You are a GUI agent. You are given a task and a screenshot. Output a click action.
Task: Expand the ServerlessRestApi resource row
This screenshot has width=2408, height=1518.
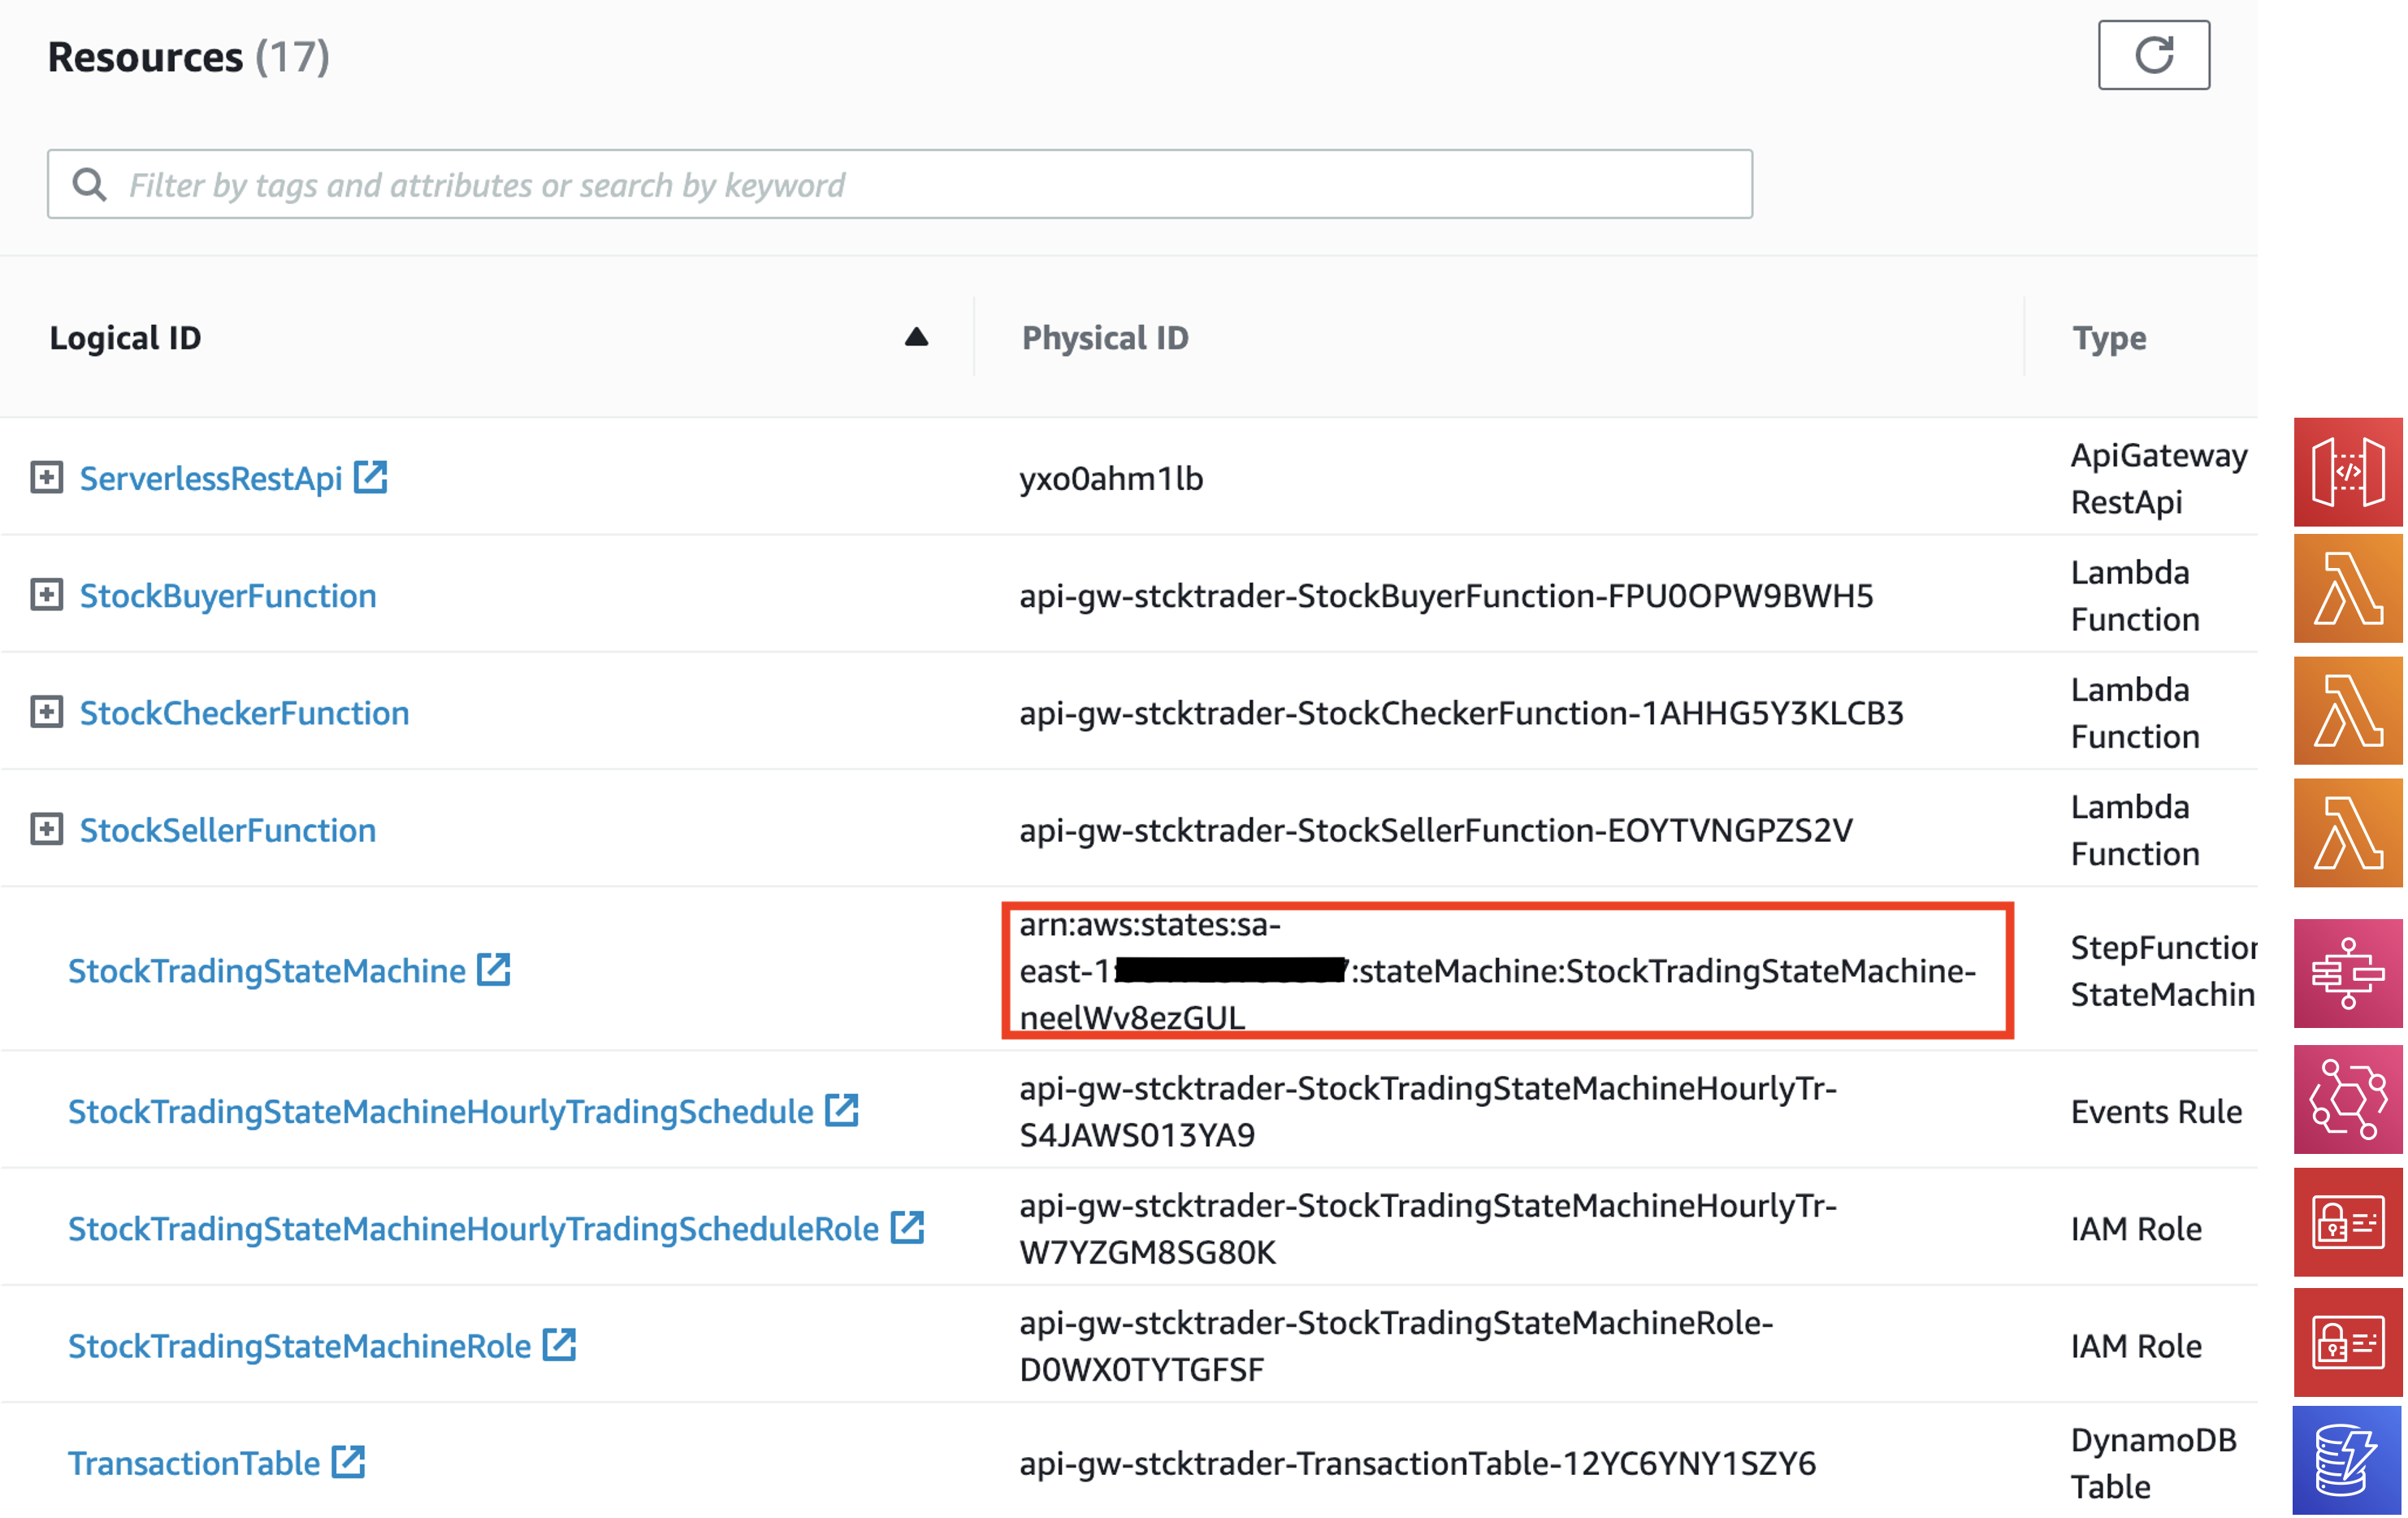click(x=46, y=477)
